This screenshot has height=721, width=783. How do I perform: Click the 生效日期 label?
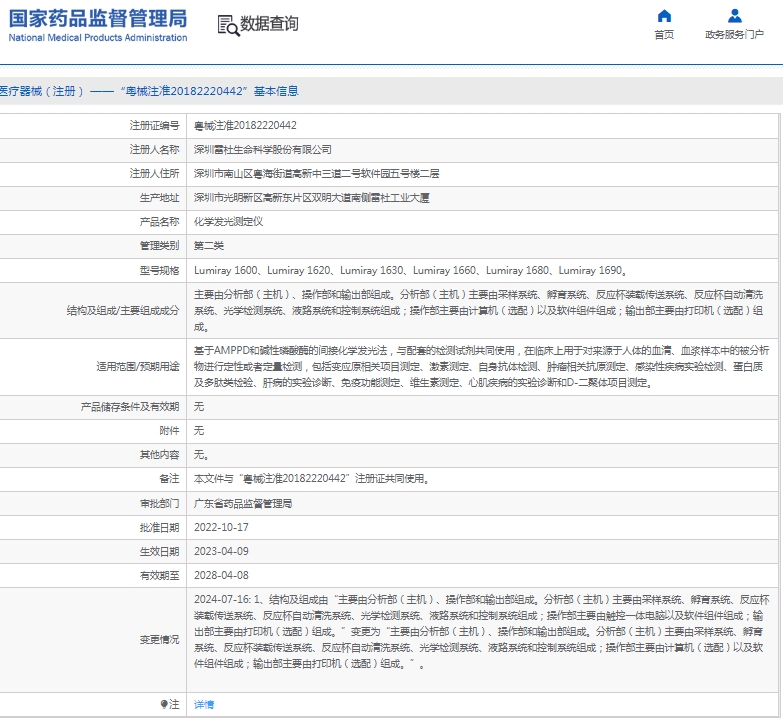coord(159,551)
